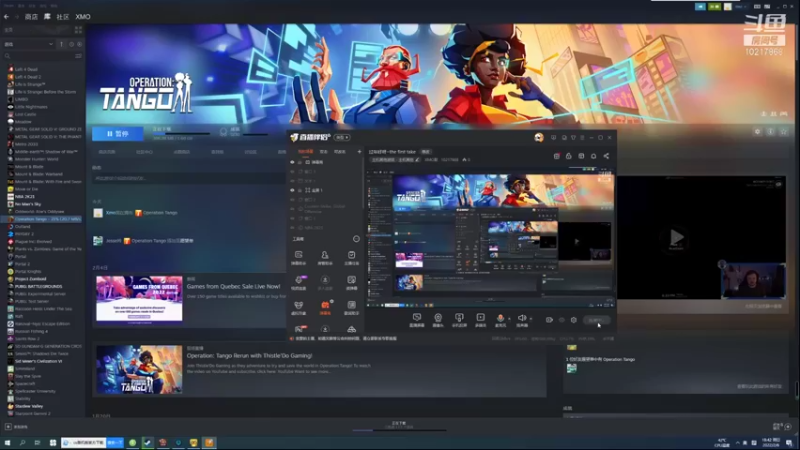Click the Operation Tango achievements progress bar
Screen dimensions: 800x450
click(255, 134)
